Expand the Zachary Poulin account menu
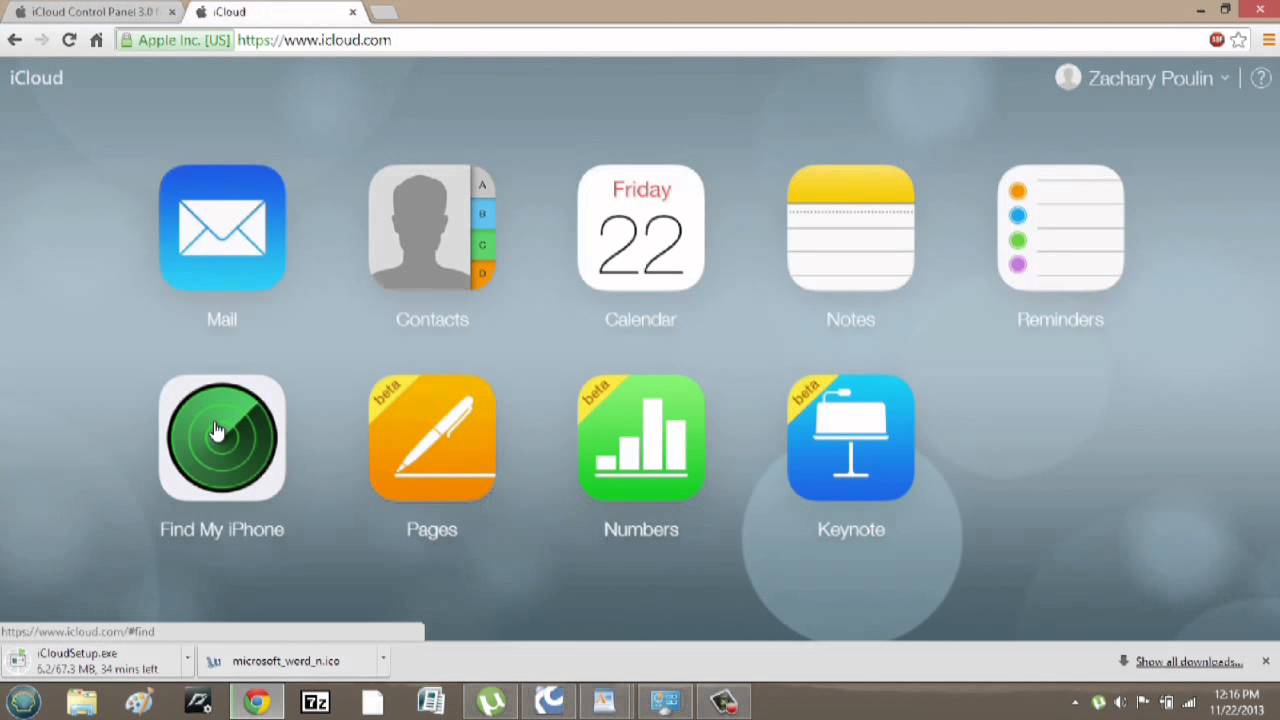This screenshot has width=1280, height=720. (x=1224, y=78)
